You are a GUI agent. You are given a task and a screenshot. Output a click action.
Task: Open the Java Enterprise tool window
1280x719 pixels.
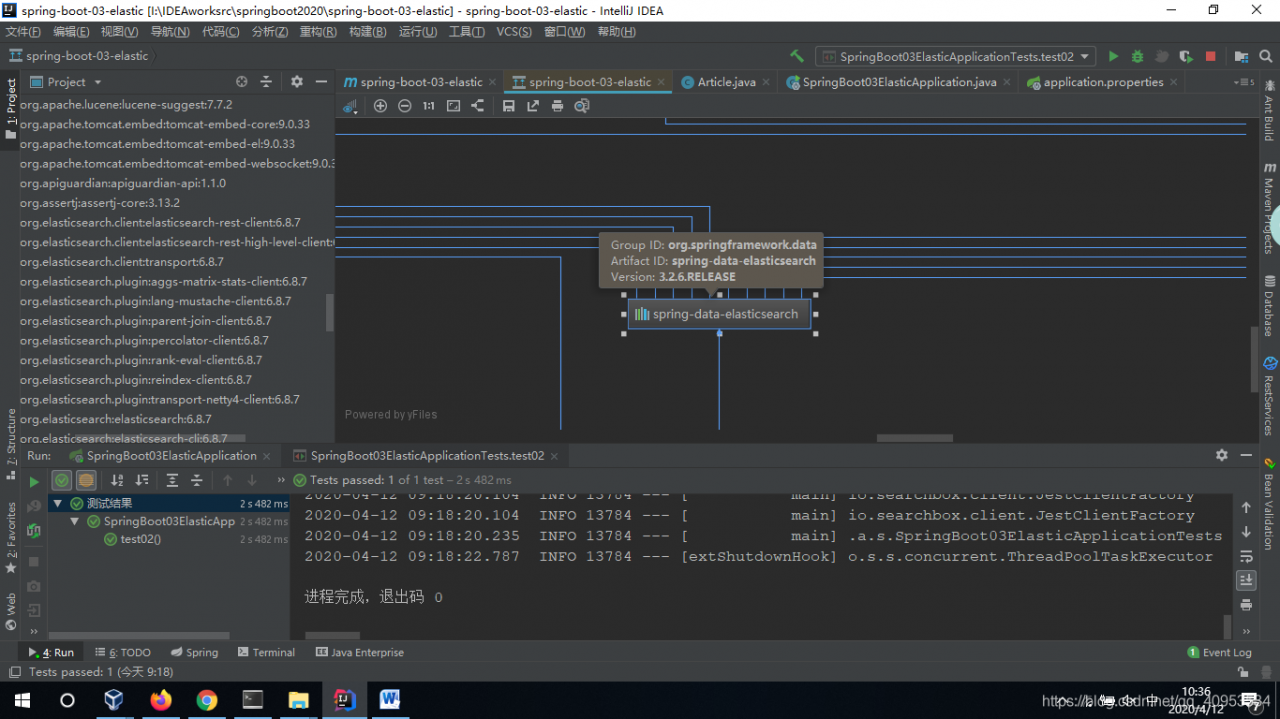click(360, 652)
